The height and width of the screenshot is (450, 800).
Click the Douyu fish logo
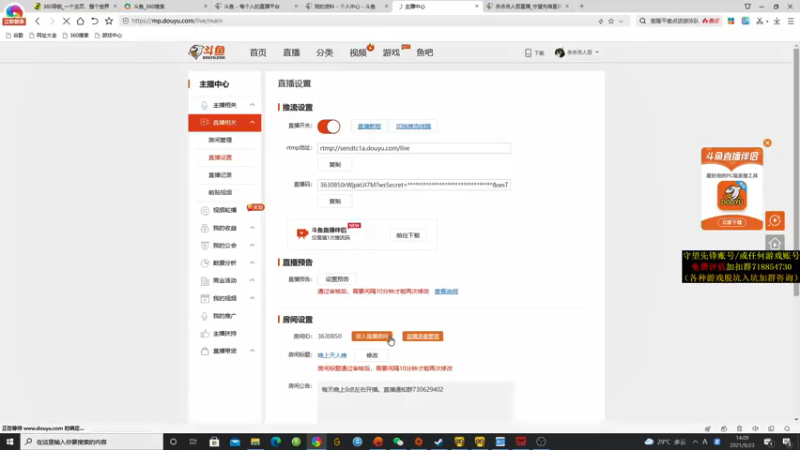(x=207, y=52)
